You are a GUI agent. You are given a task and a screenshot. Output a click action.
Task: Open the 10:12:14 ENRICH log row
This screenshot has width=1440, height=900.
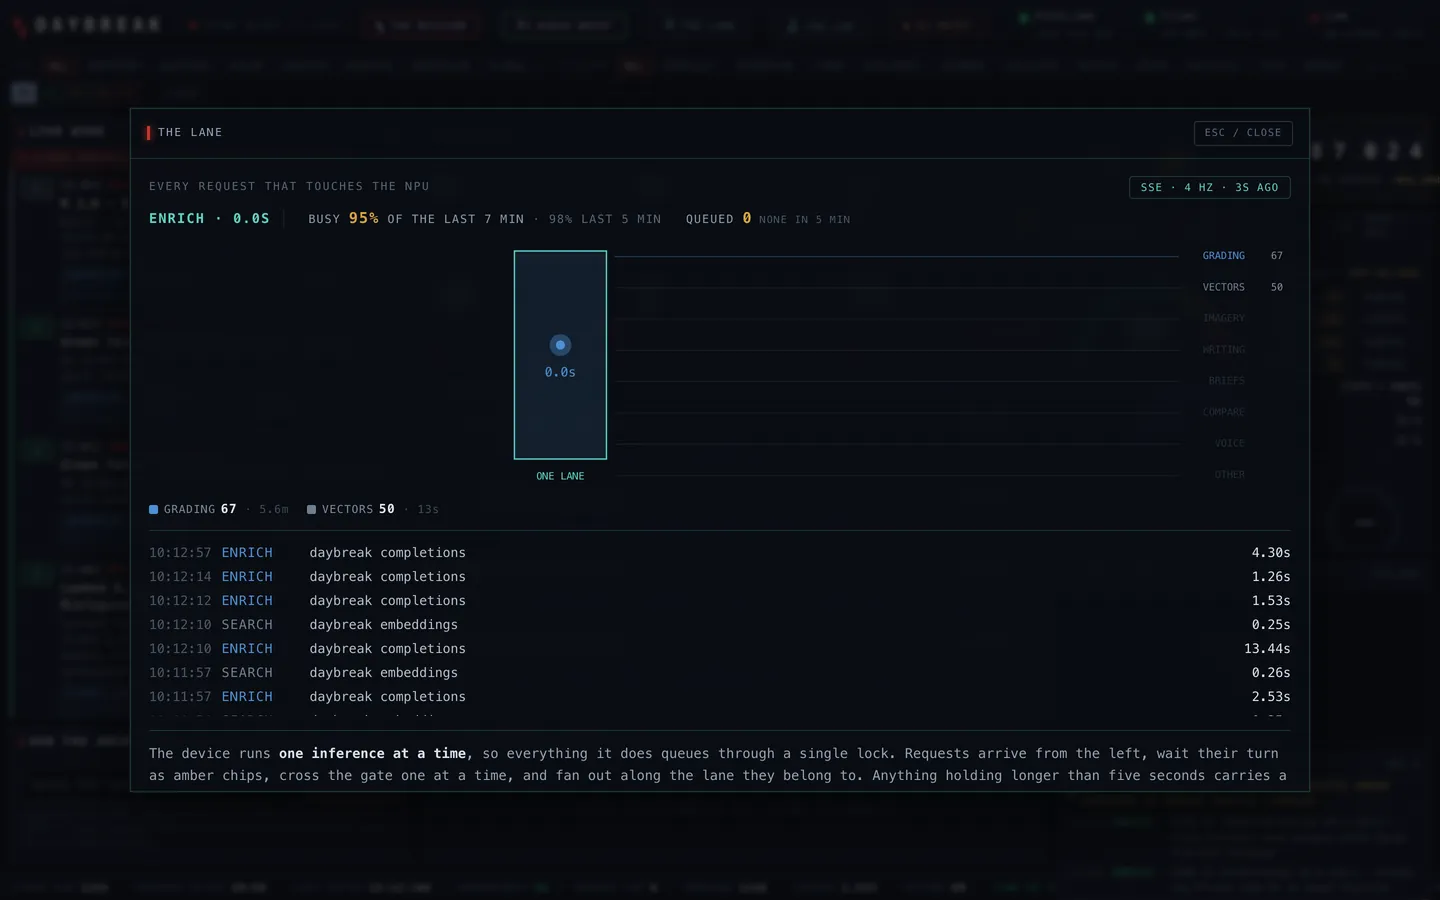coord(720,577)
